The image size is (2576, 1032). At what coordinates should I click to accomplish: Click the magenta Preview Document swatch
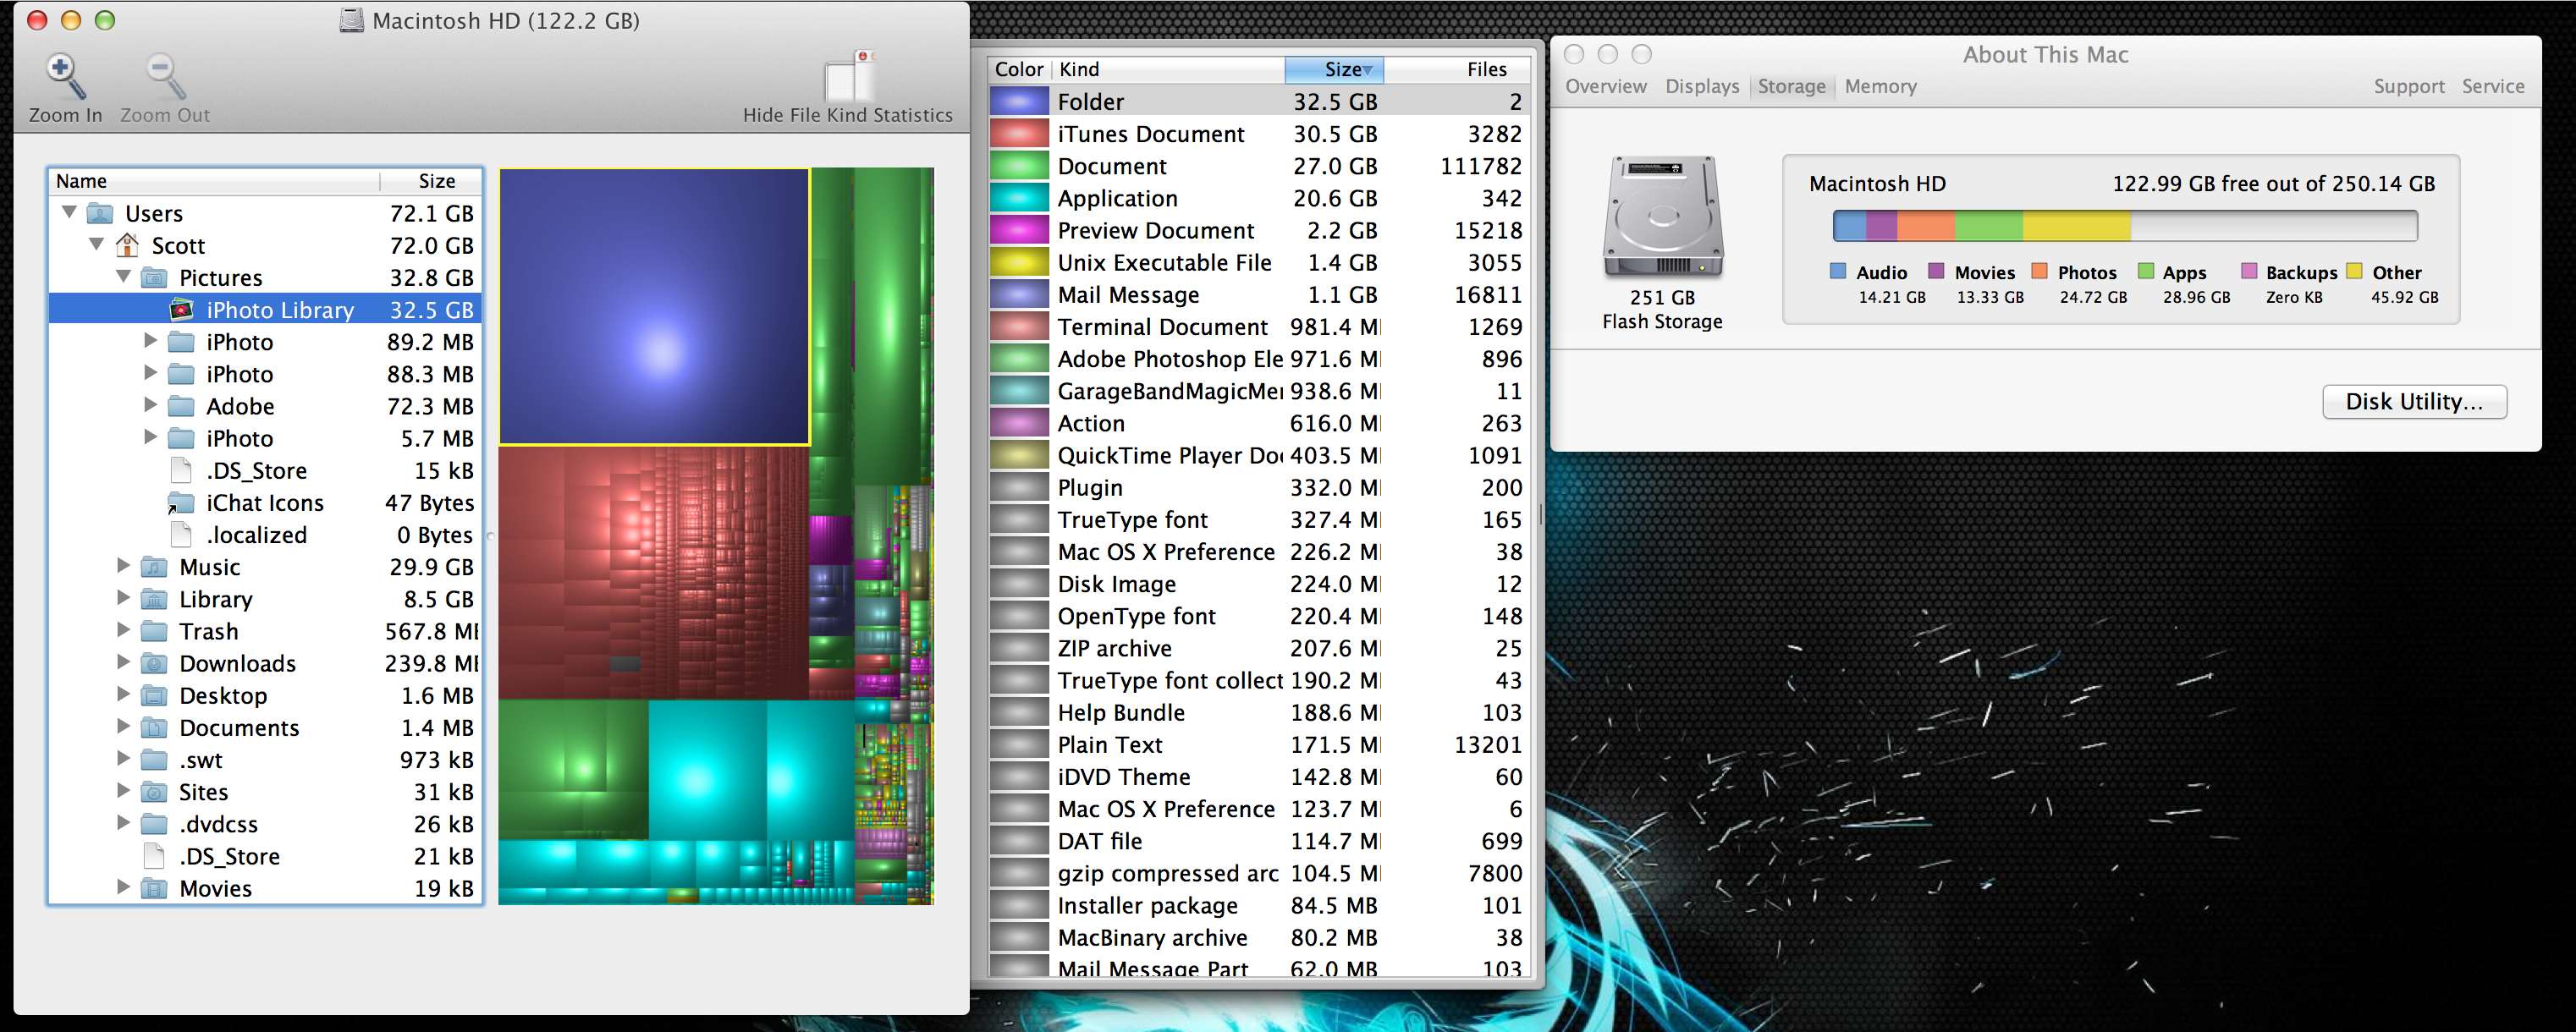1019,230
